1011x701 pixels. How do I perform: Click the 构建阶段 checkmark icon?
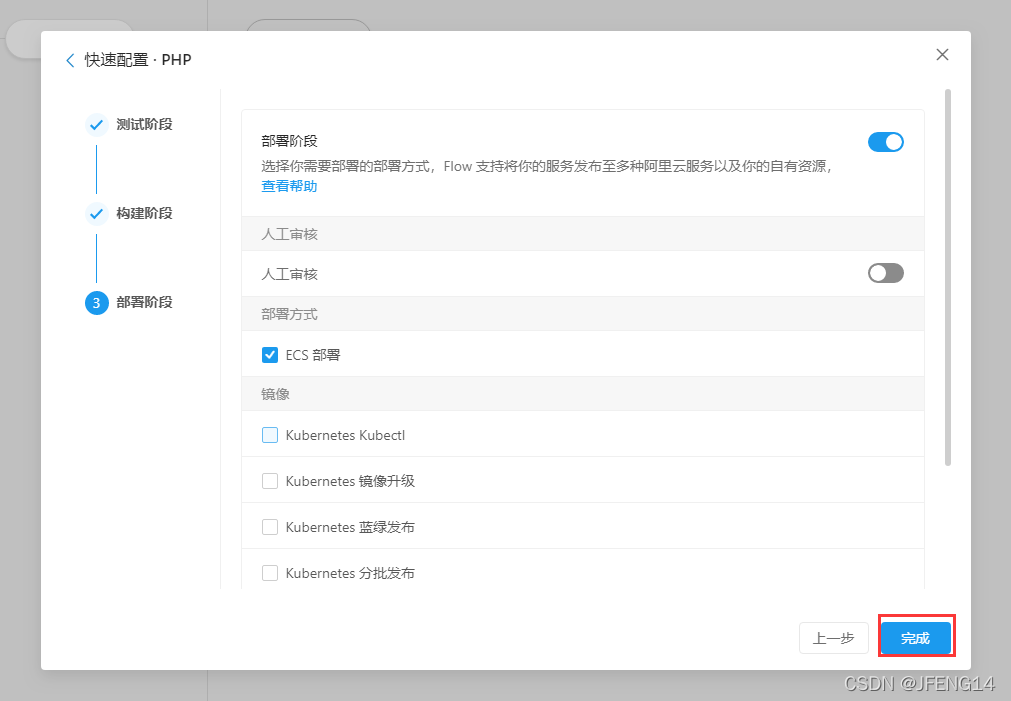click(97, 213)
